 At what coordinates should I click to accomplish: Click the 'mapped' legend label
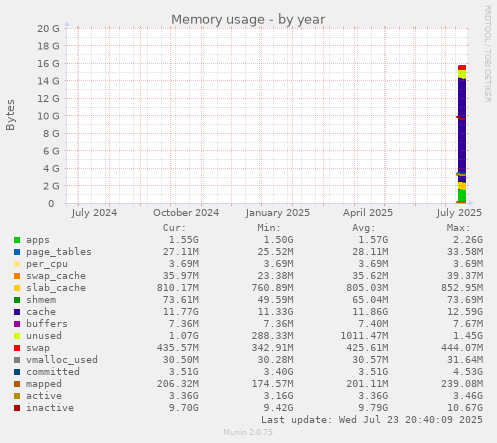pyautogui.click(x=44, y=384)
